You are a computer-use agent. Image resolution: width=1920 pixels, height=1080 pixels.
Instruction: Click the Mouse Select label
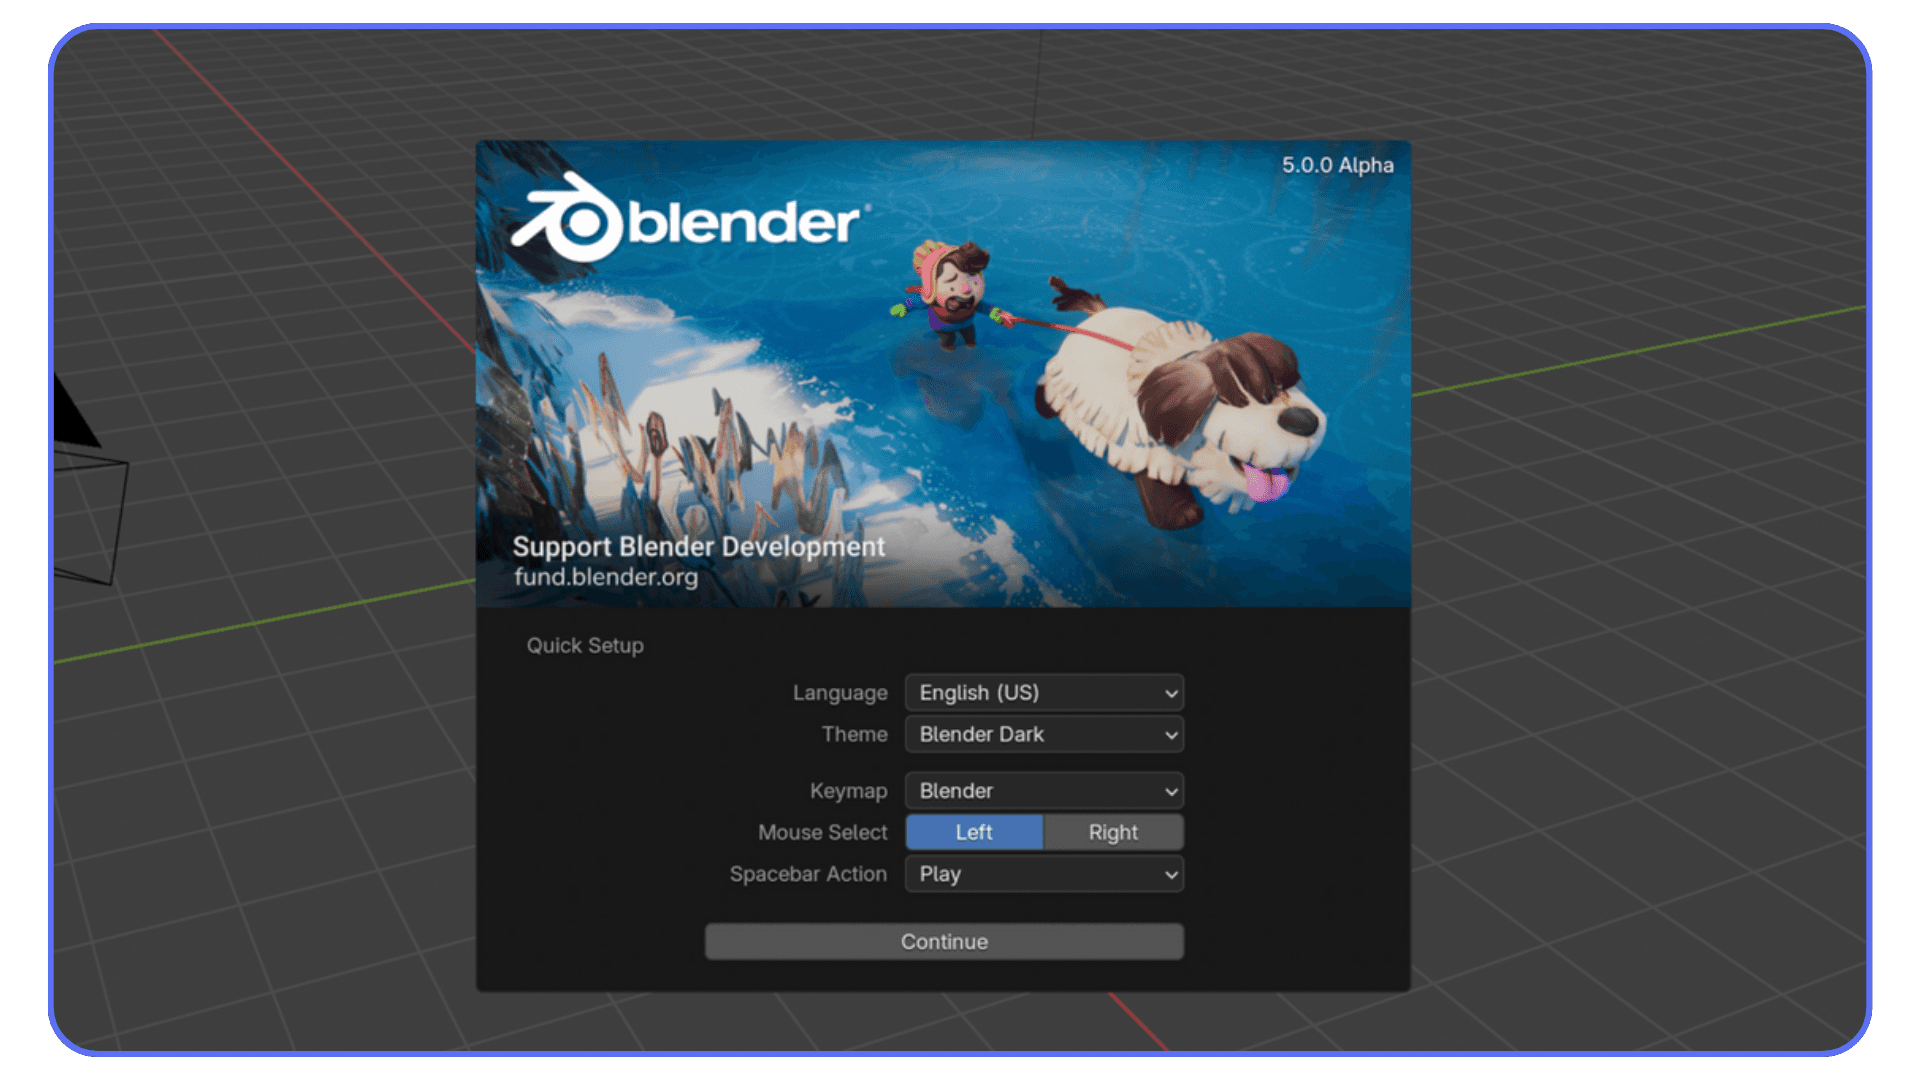[x=822, y=832]
